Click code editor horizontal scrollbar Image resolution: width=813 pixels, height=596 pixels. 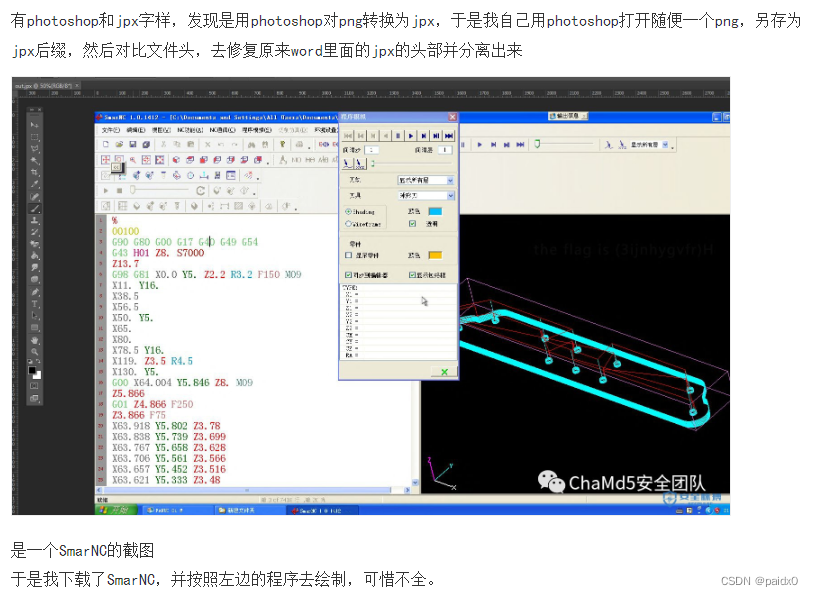pos(252,490)
